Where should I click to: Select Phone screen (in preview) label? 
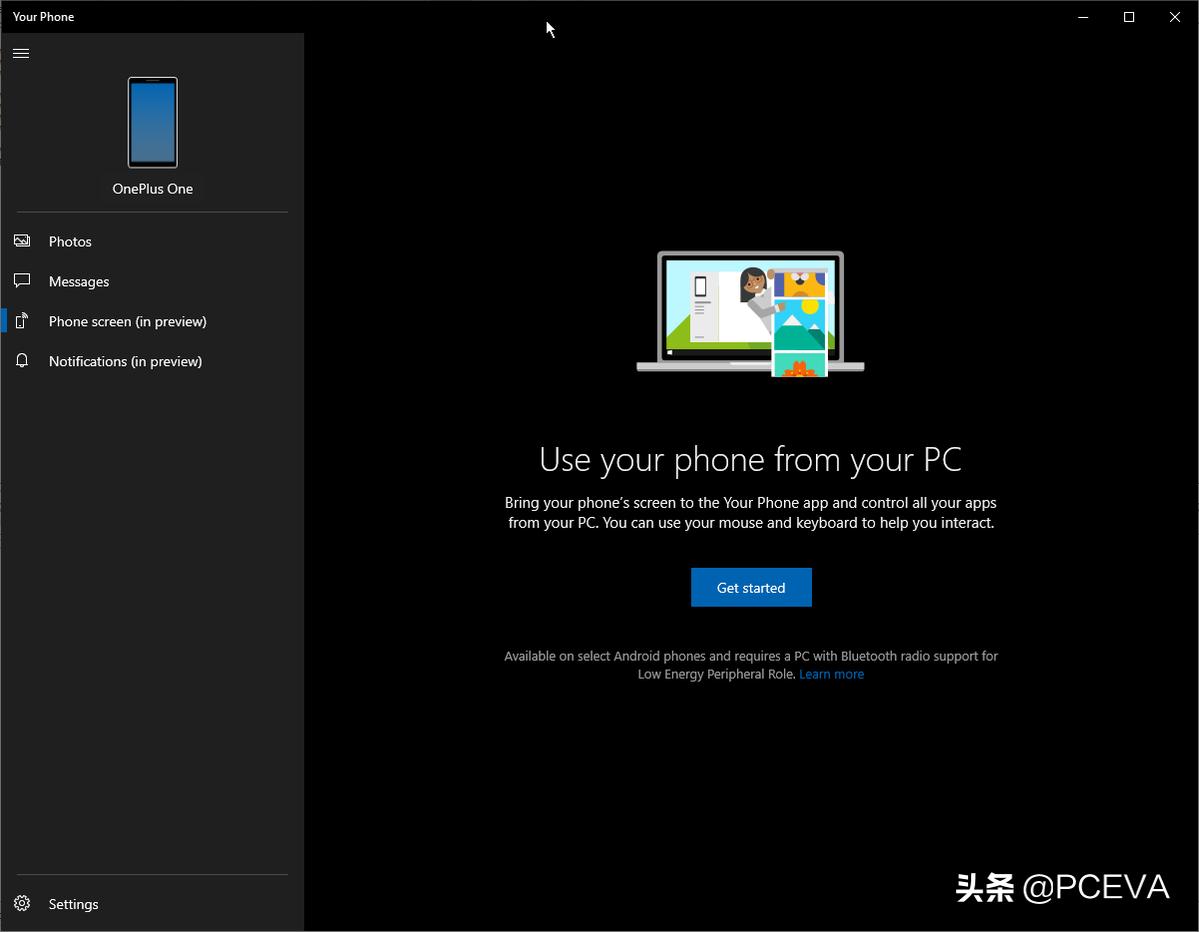[x=127, y=322]
